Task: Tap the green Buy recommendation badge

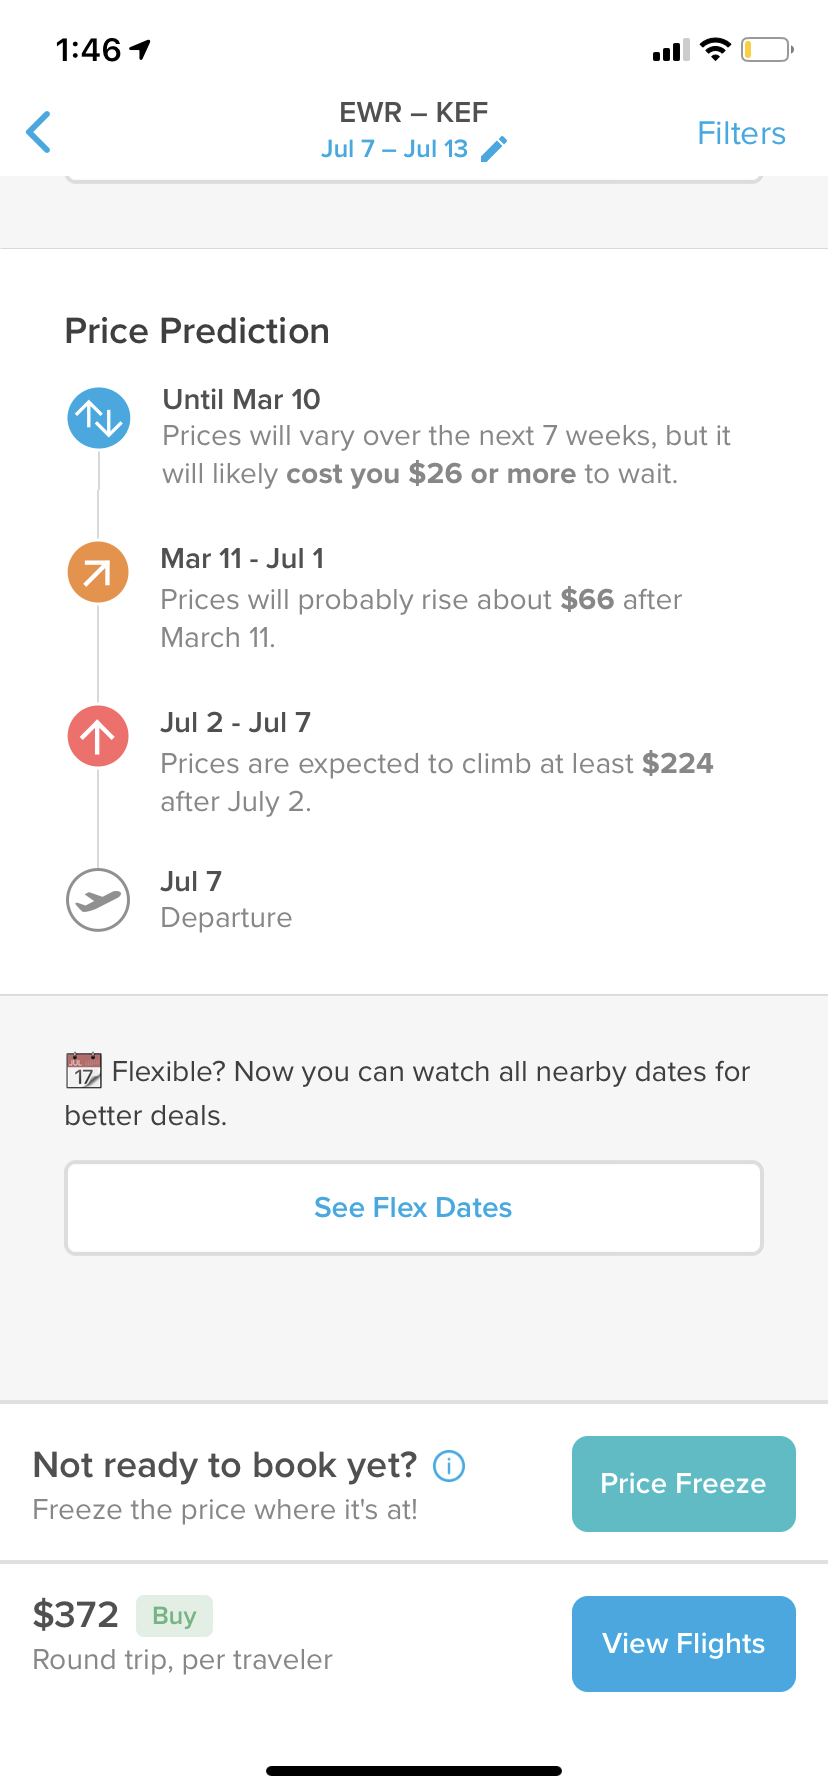Action: [174, 1615]
